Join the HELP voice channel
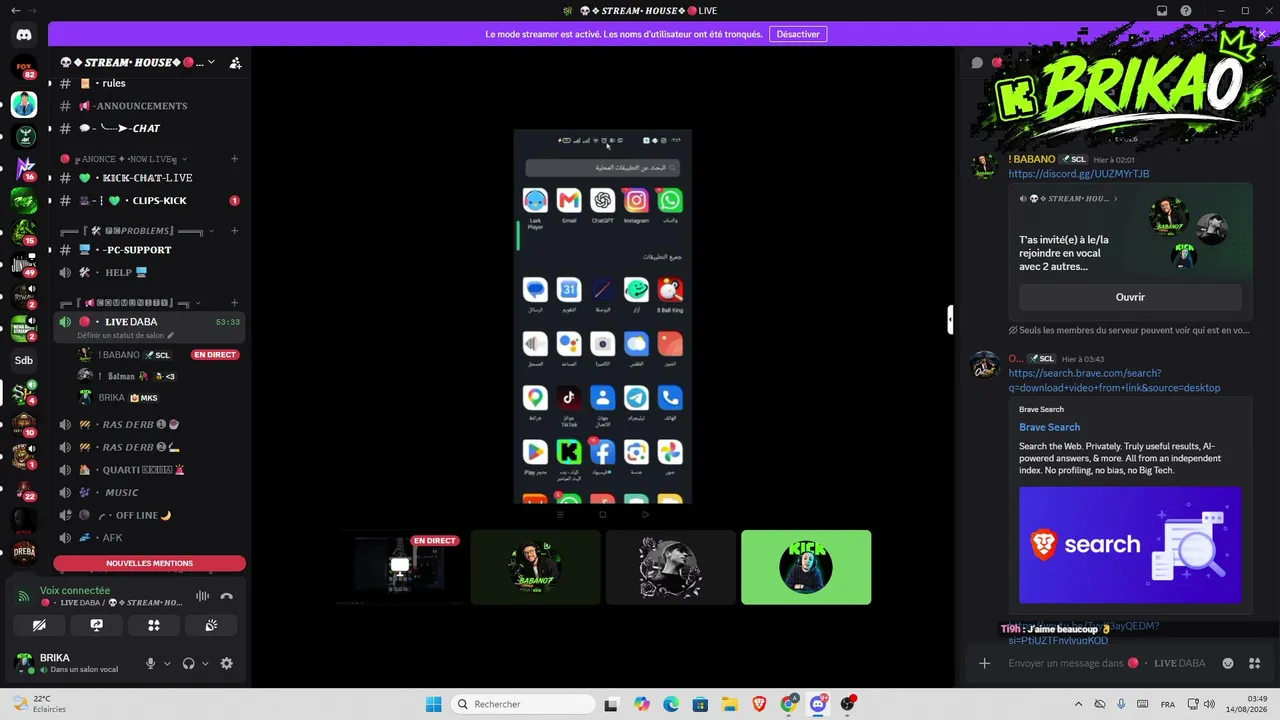1280x720 pixels. tap(149, 272)
